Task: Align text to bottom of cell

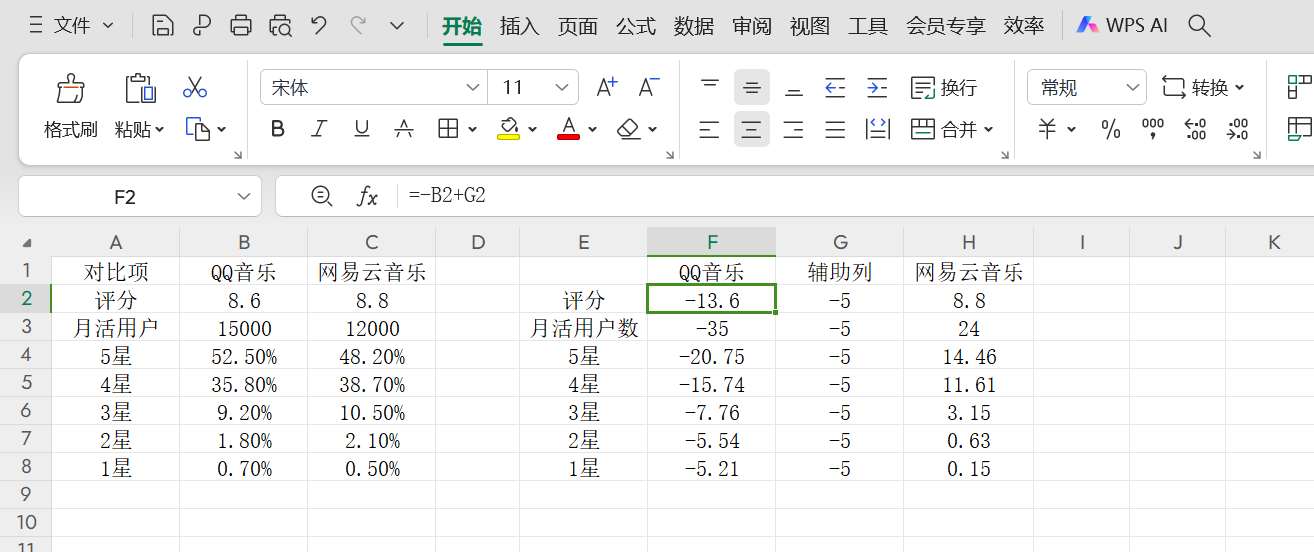Action: pos(794,87)
